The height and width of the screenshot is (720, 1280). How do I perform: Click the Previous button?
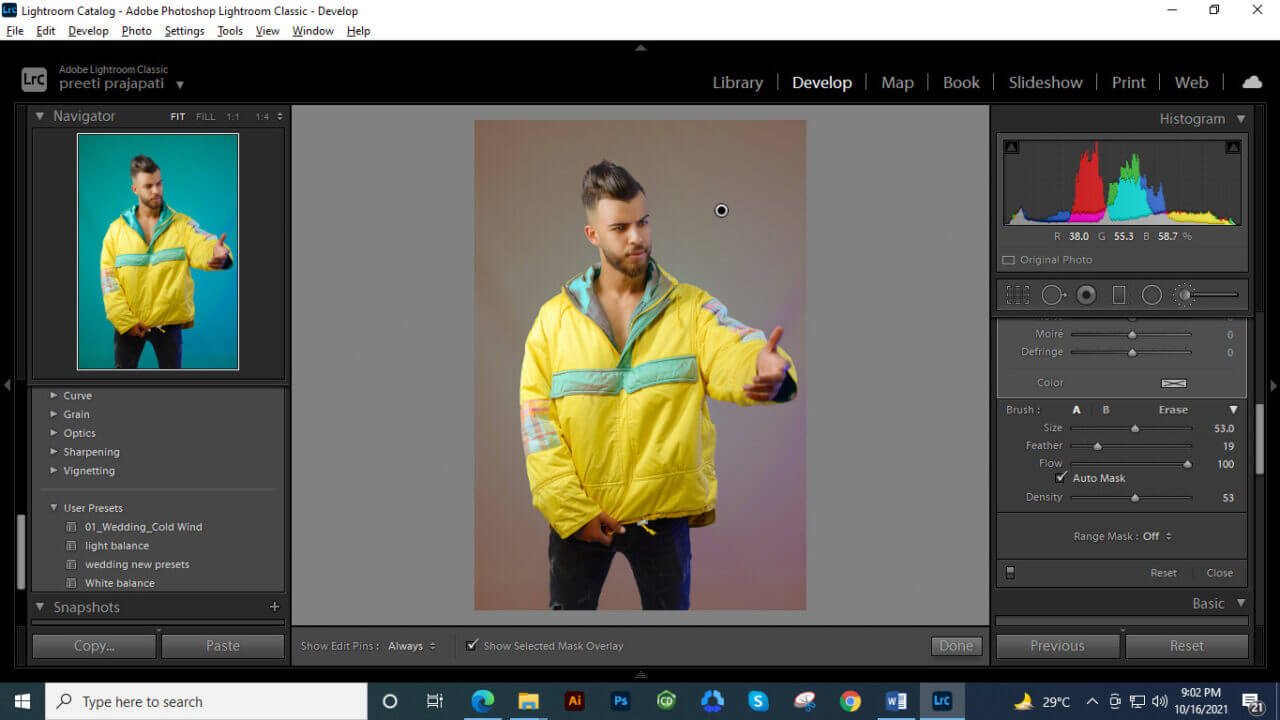pos(1057,645)
